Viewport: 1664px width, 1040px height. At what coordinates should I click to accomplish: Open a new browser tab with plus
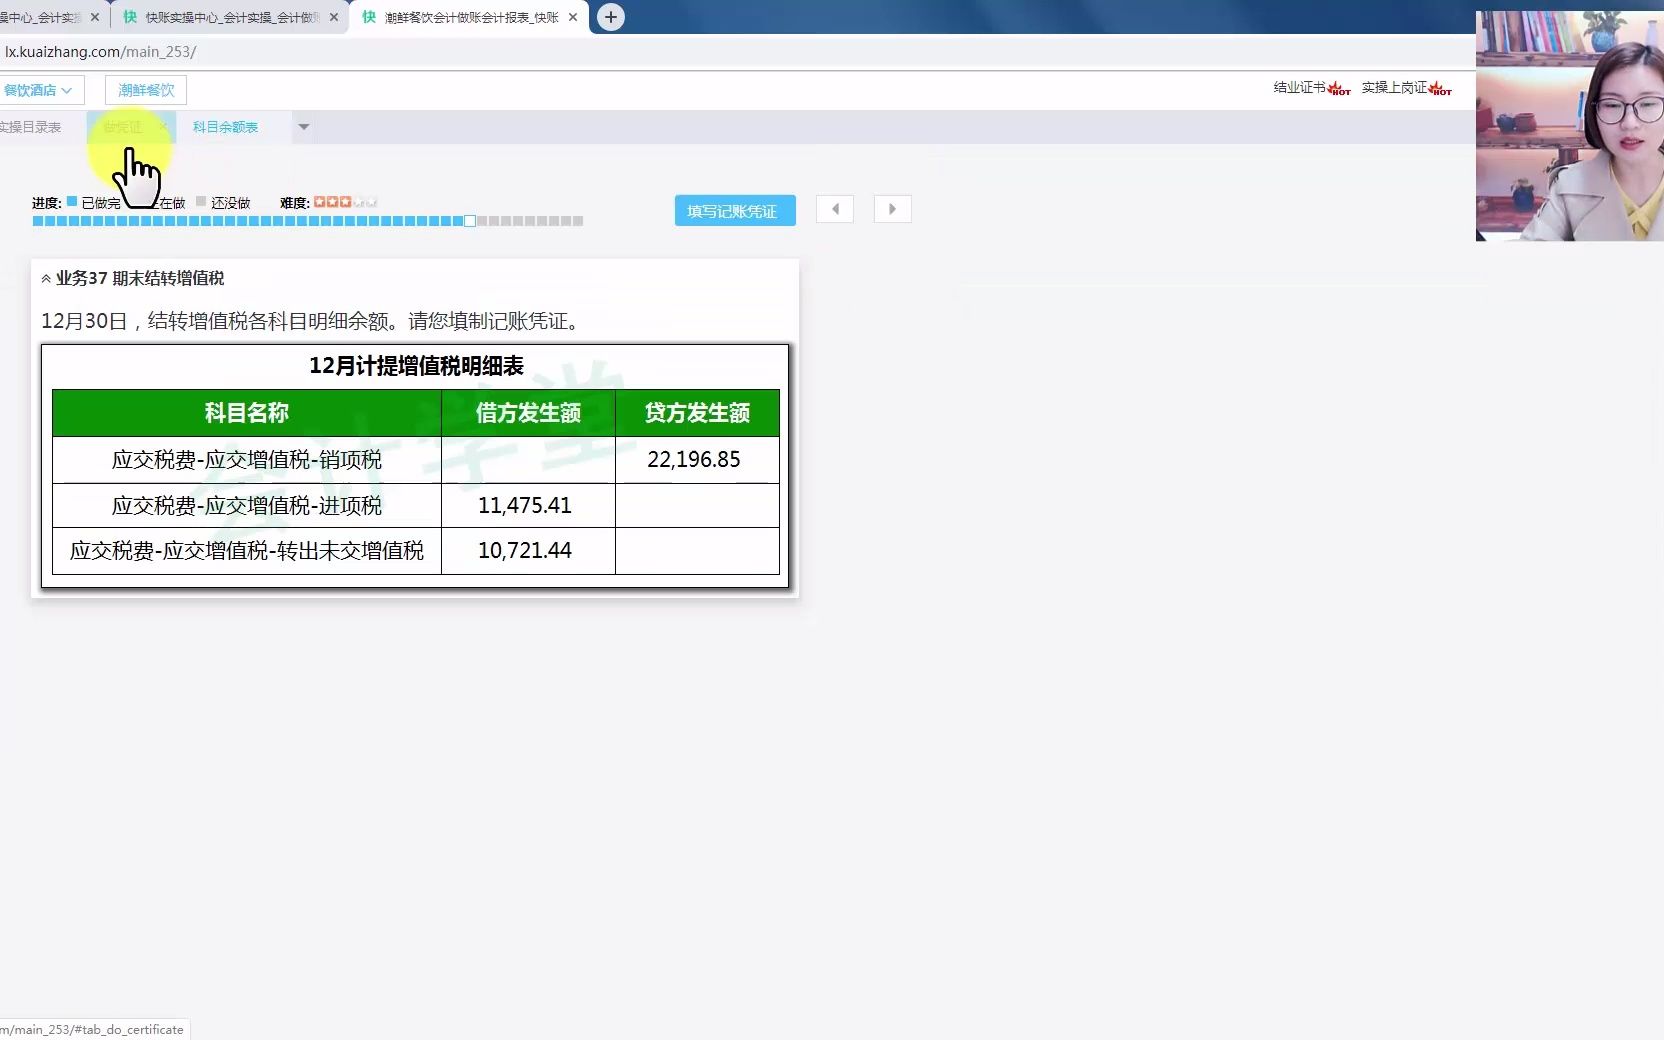610,17
